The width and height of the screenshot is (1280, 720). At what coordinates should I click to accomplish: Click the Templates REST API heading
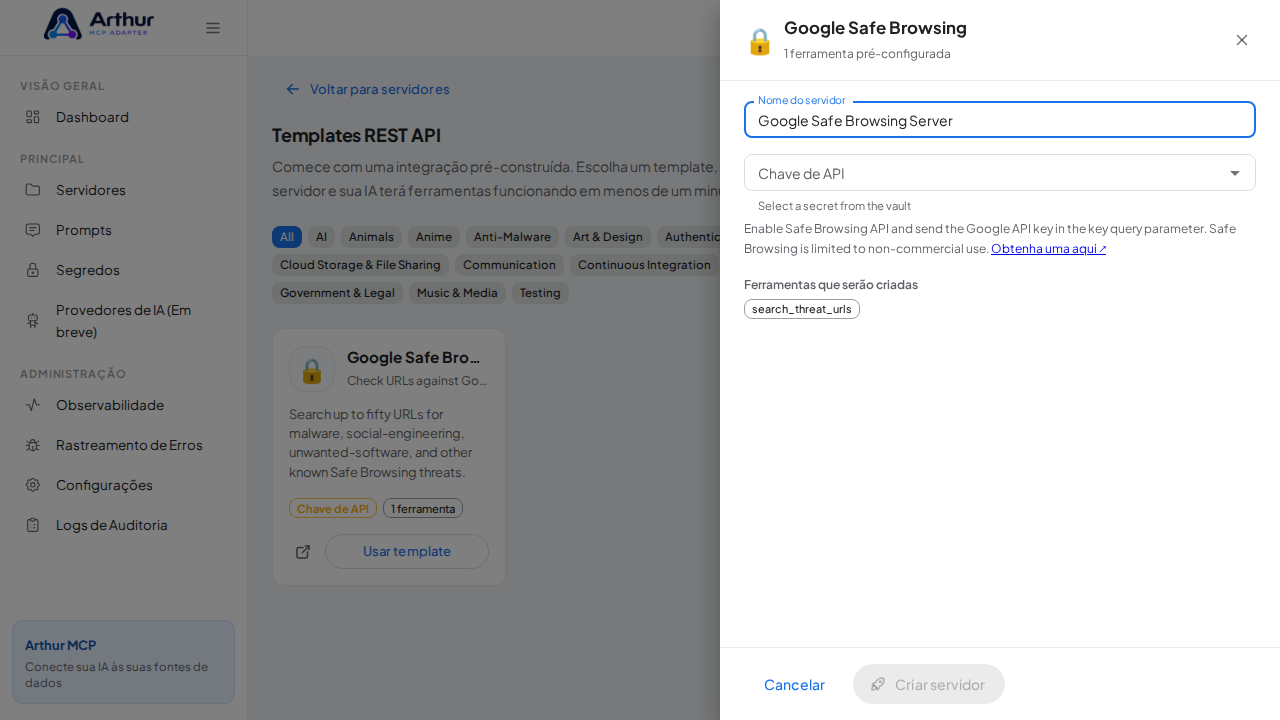point(356,135)
